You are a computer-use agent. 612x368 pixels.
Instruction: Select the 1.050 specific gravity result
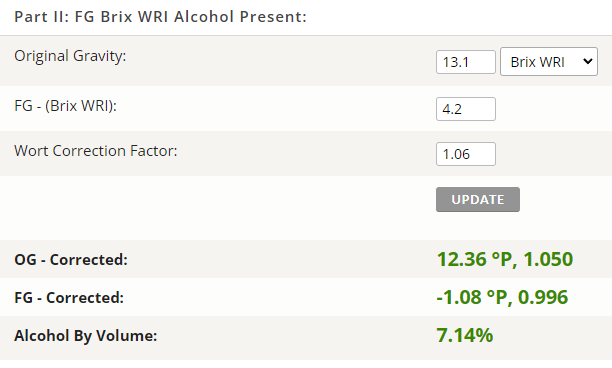pyautogui.click(x=548, y=259)
